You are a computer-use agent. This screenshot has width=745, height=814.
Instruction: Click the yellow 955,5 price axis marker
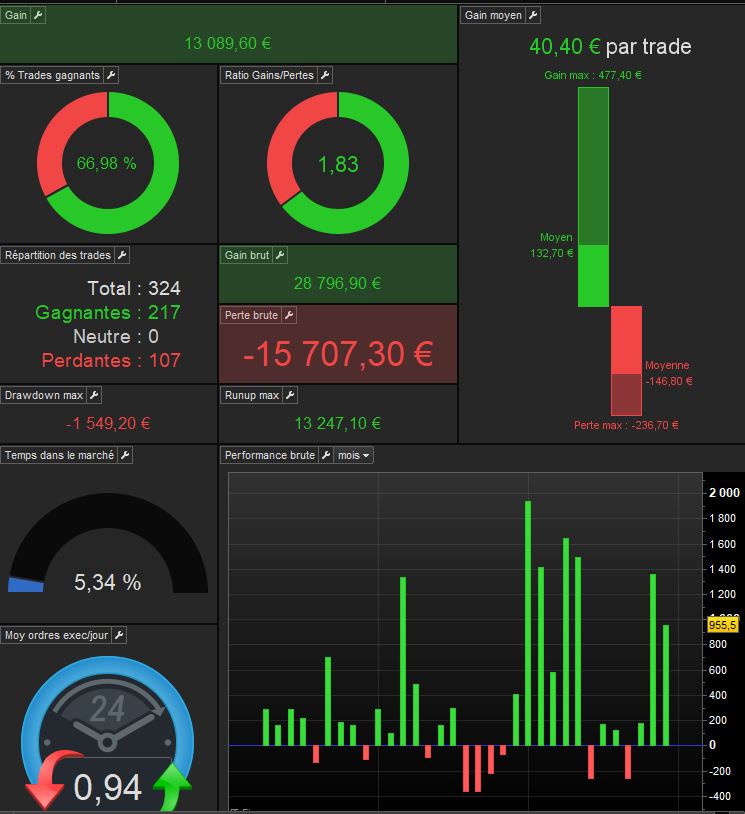(x=722, y=625)
